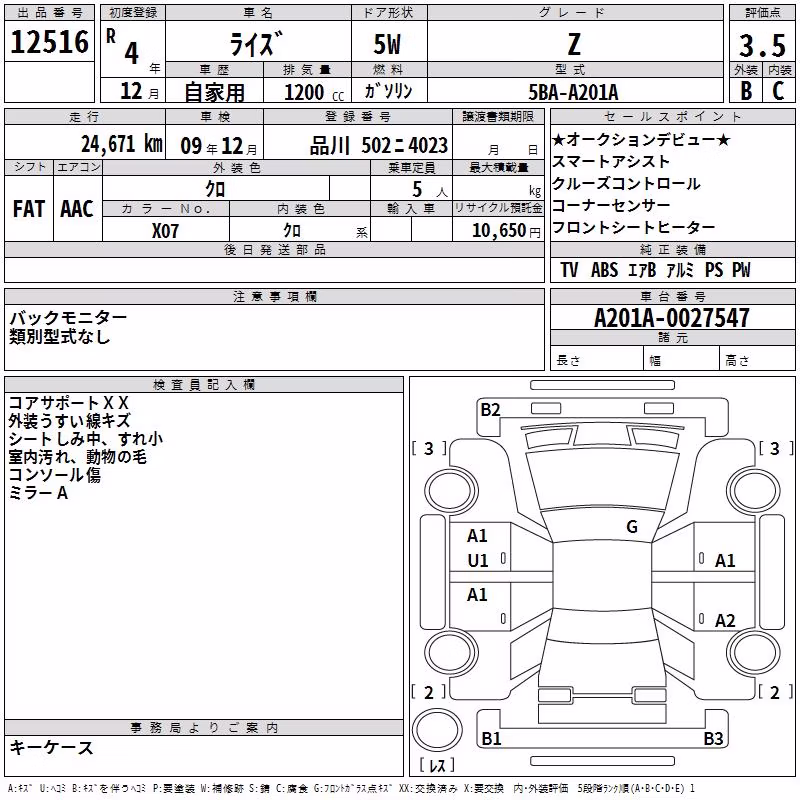This screenshot has height=800, width=800.
Task: Click the grade value Z
Action: coord(574,45)
